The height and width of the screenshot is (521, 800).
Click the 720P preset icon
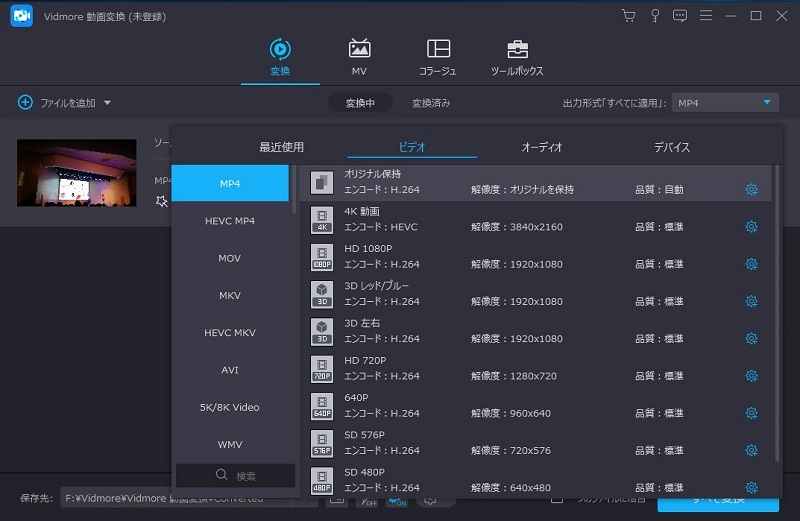click(322, 369)
